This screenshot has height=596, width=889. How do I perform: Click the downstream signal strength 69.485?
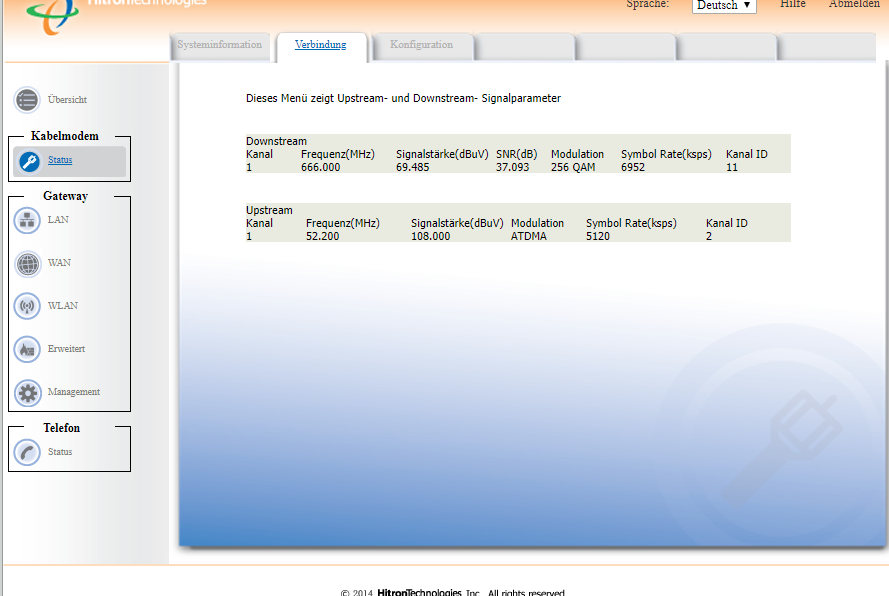tap(412, 167)
